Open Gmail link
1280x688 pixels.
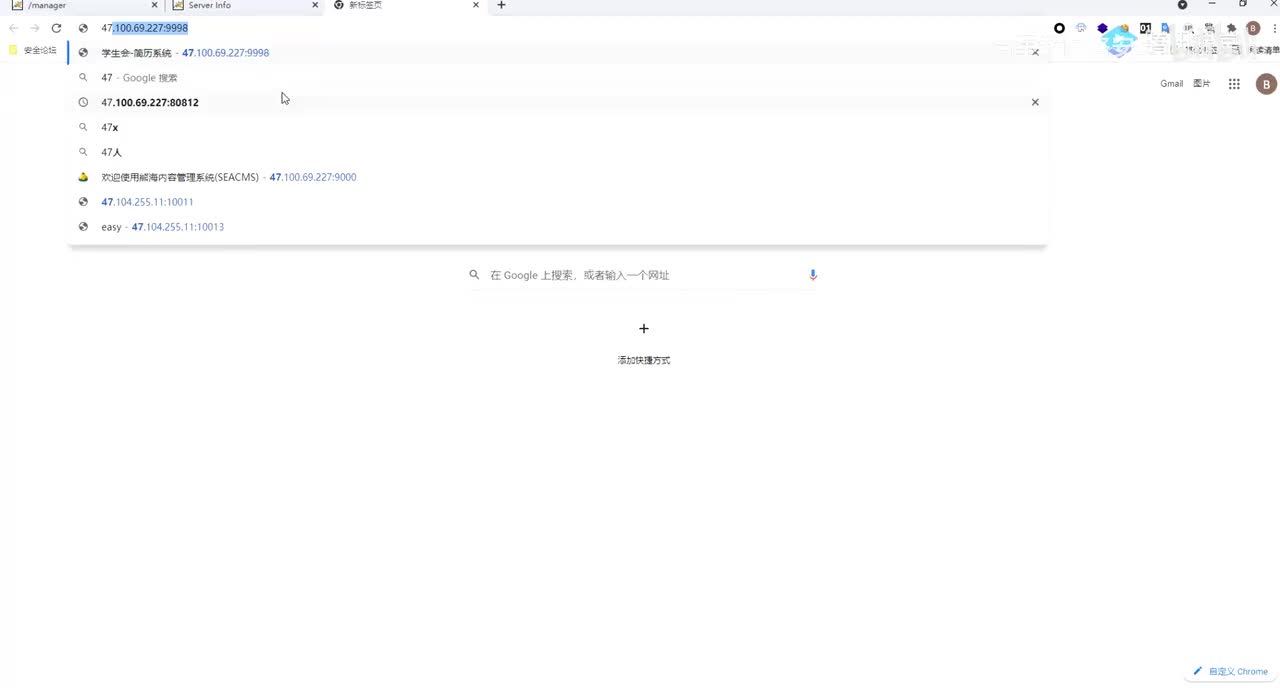click(1172, 84)
